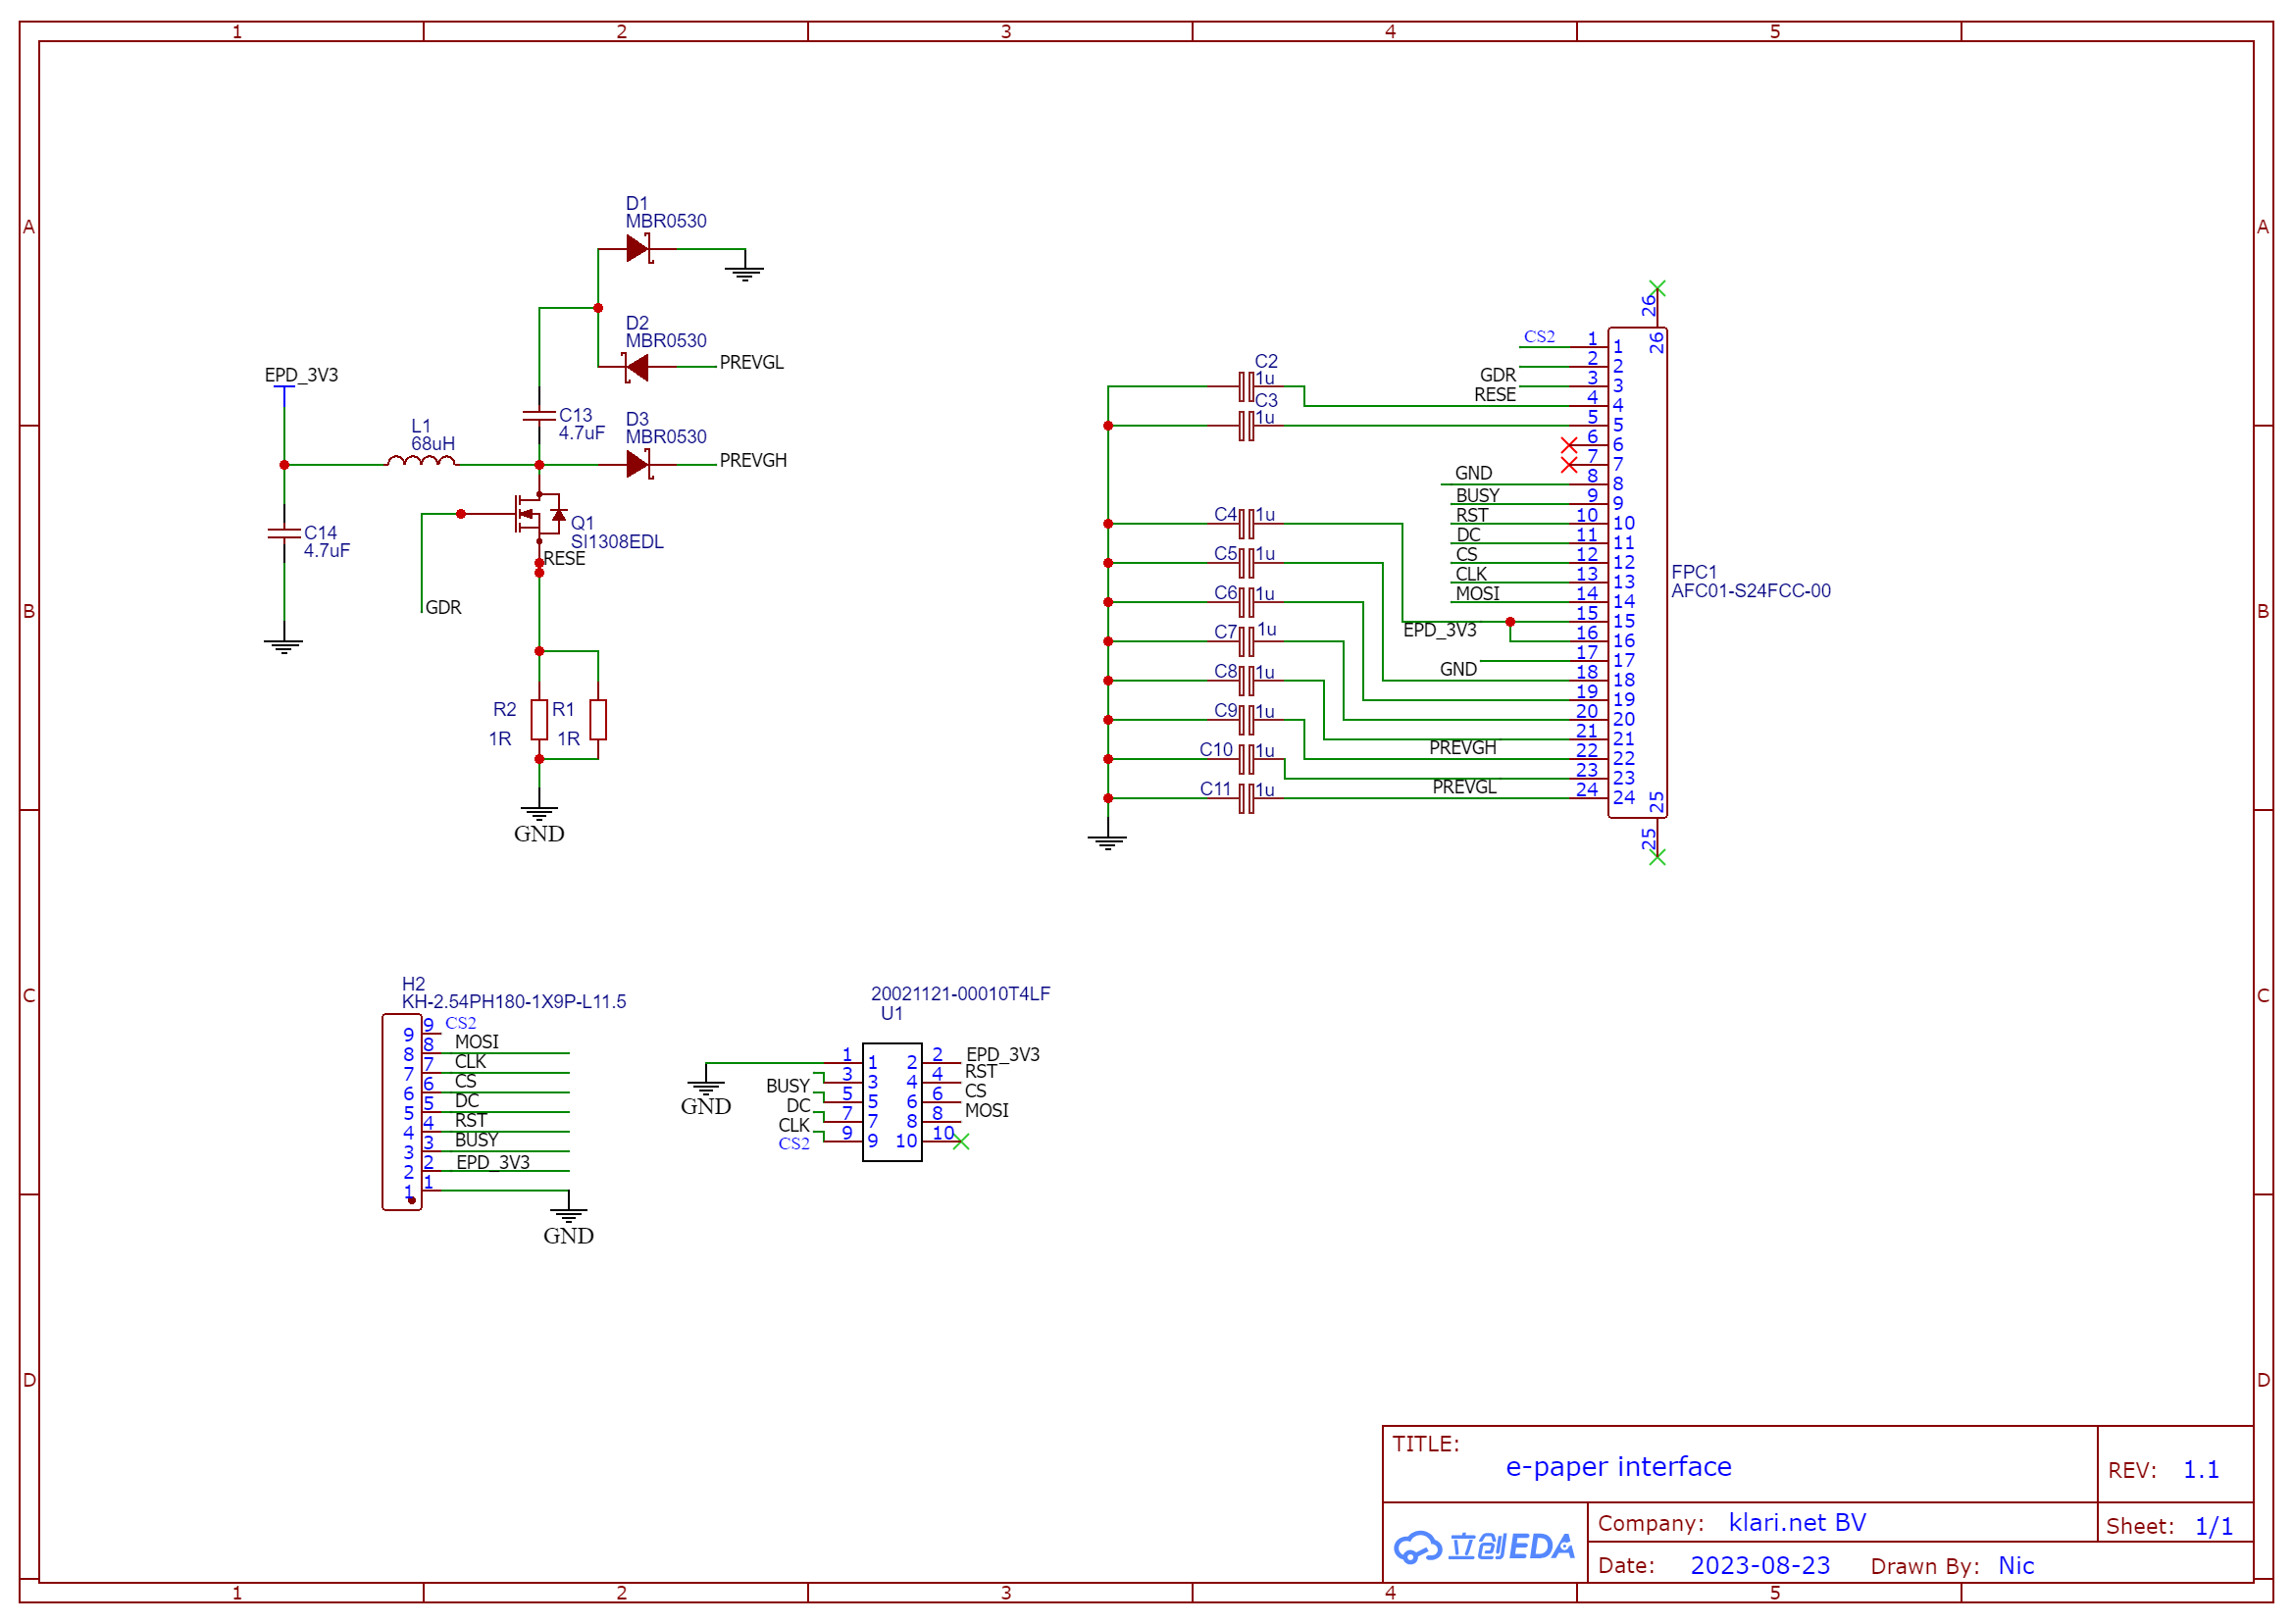Click the 4.7uF value of C13
The width and height of the screenshot is (2293, 1624).
point(582,434)
